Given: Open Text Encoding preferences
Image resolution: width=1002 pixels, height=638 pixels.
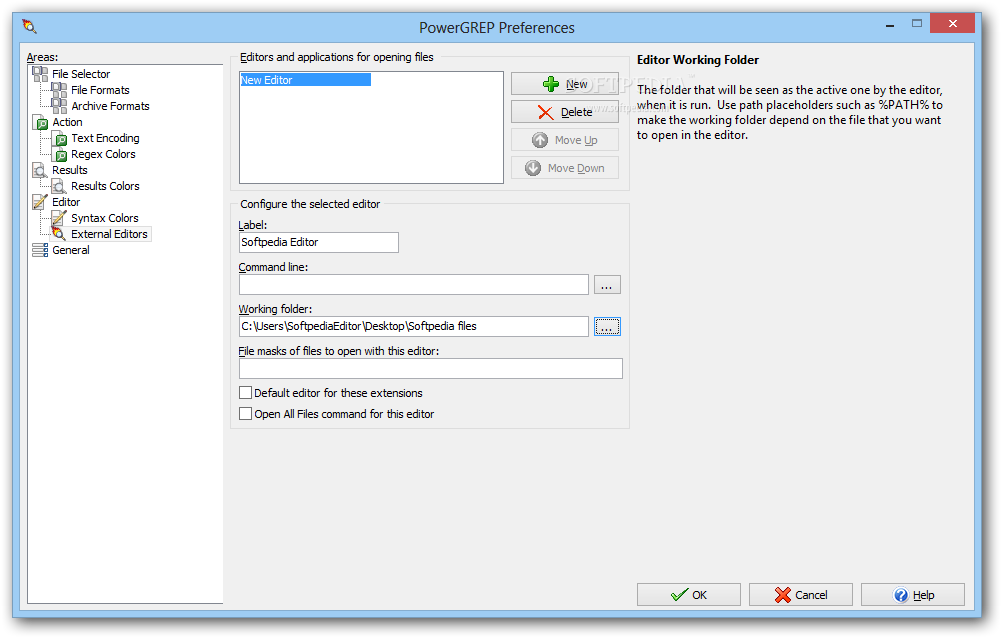Looking at the screenshot, I should click(105, 137).
